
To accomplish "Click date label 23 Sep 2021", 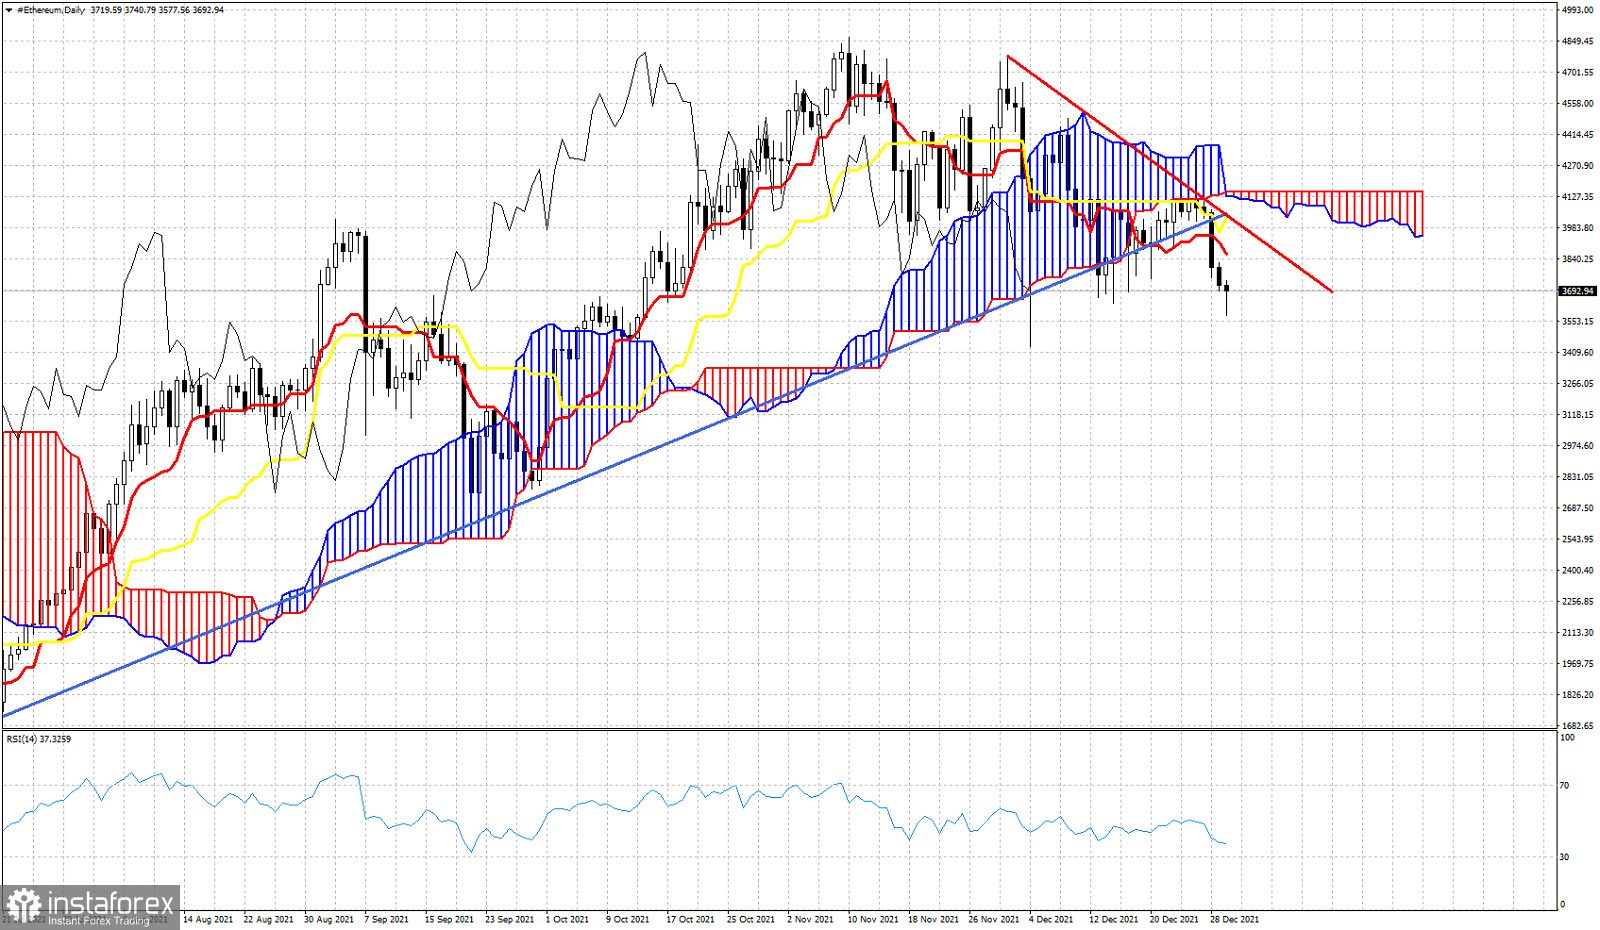I will pyautogui.click(x=510, y=919).
